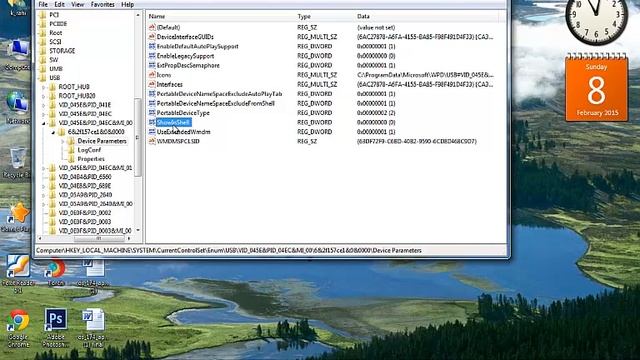The width and height of the screenshot is (640, 360).
Task: Select the Root key folder icon
Action: (42, 33)
